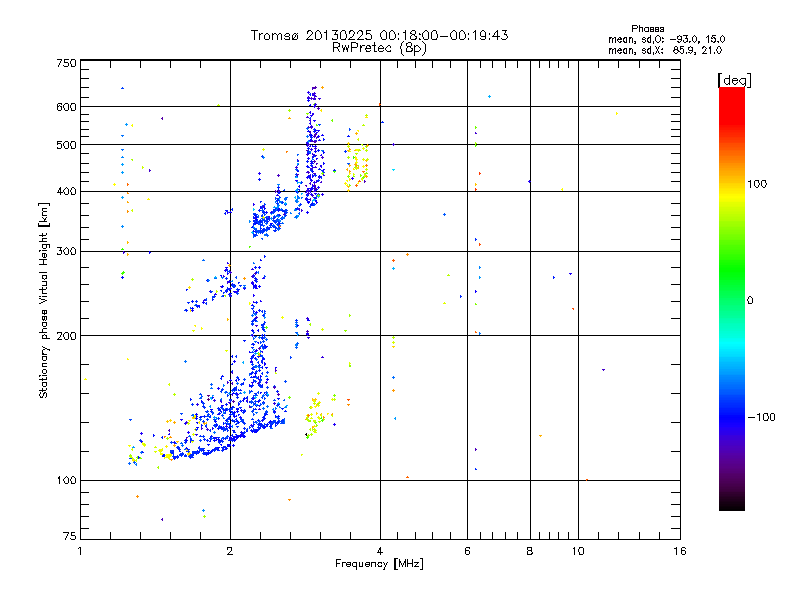The width and height of the screenshot is (800, 600).
Task: Click the plot title 'Tromsø 20130225 00:18:00-00:19:43'
Action: coord(379,35)
